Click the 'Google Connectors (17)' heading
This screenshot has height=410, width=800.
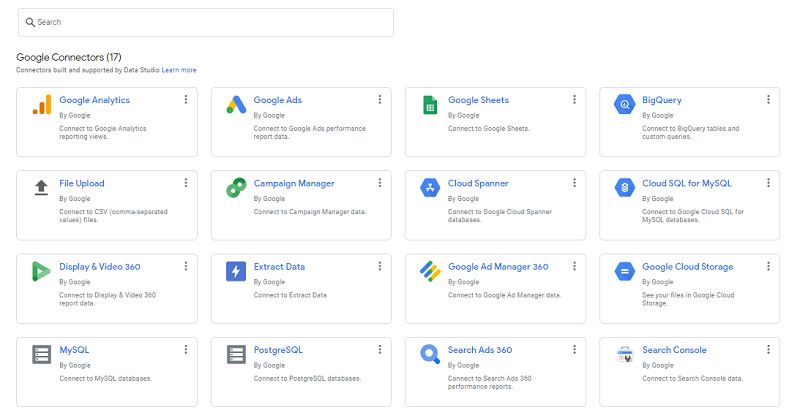(x=69, y=57)
